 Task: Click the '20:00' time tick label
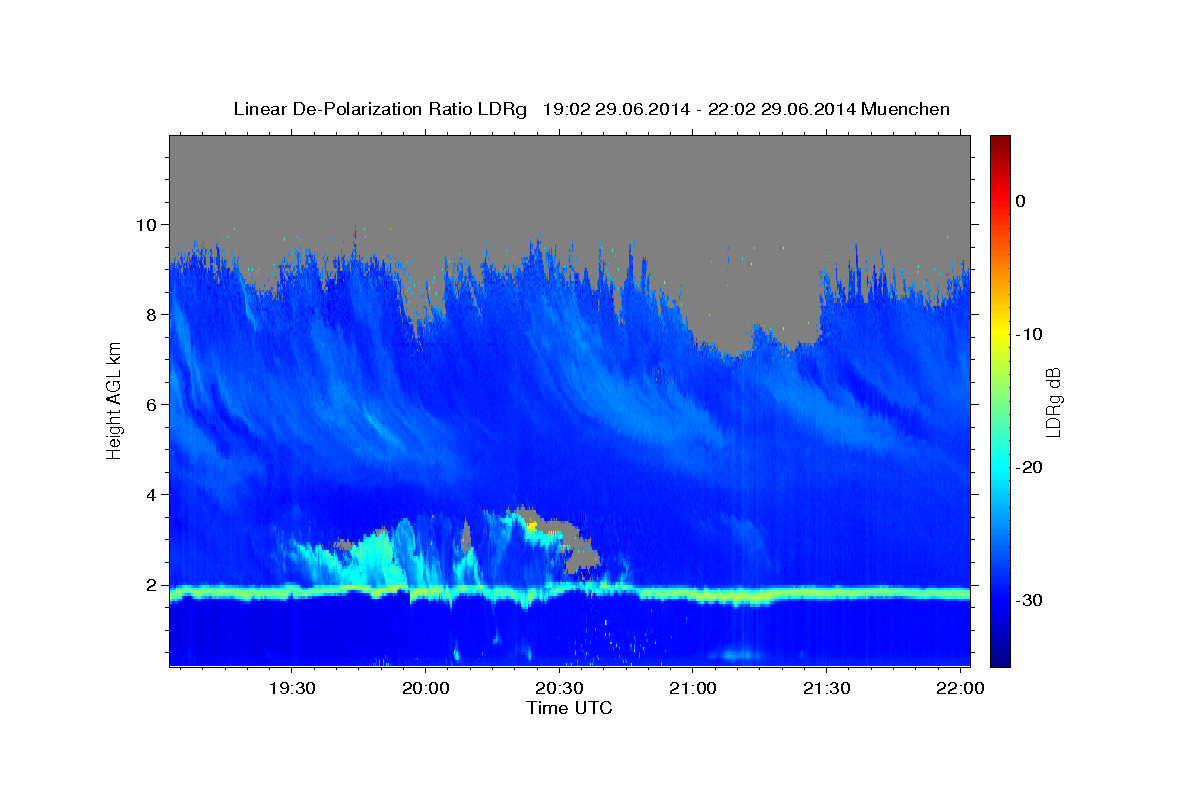[x=424, y=689]
